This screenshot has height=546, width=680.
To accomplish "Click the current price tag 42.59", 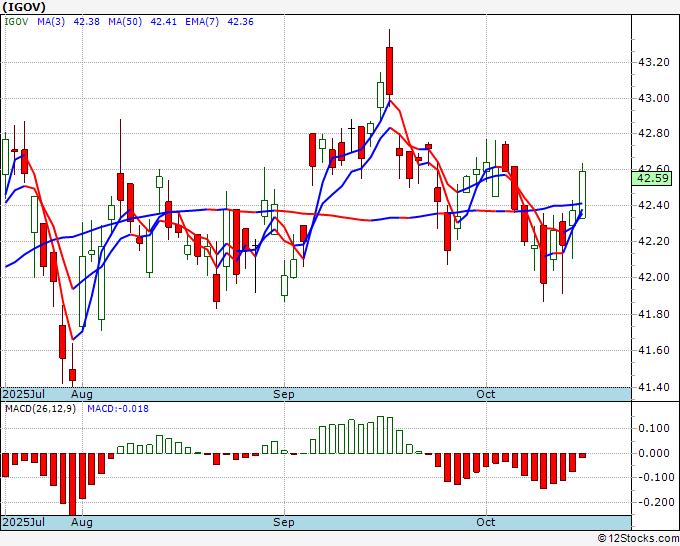I will [652, 178].
